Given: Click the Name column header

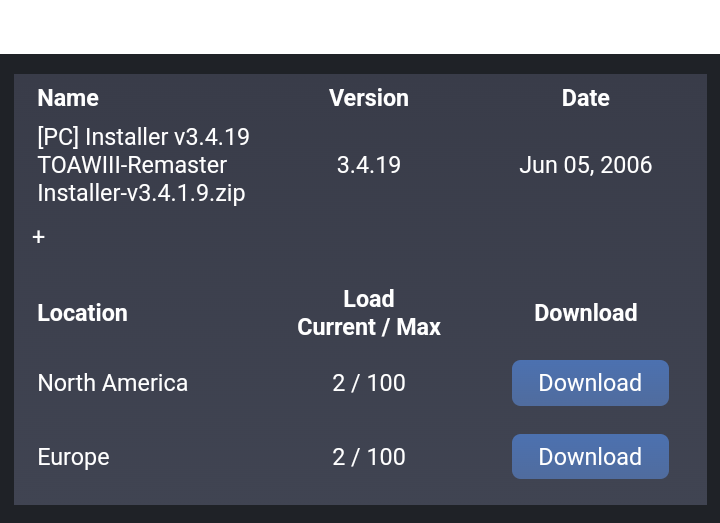Looking at the screenshot, I should (68, 98).
